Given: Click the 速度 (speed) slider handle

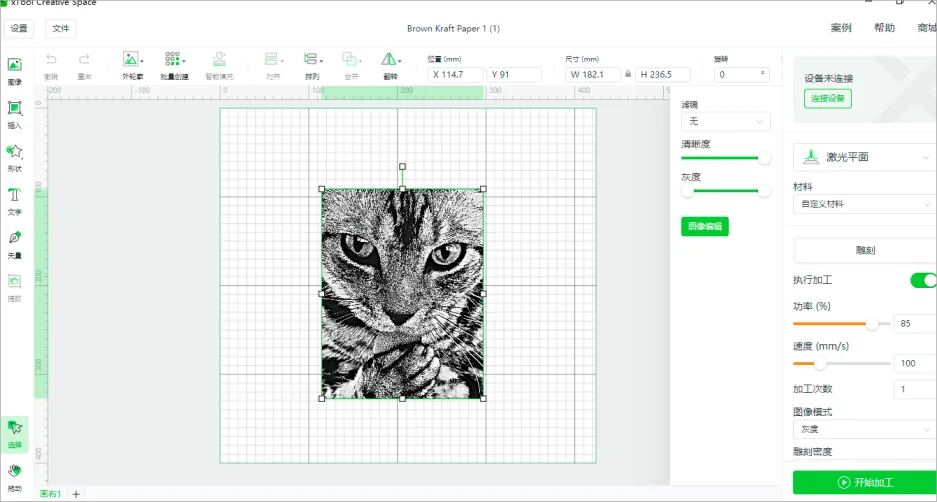Looking at the screenshot, I should click(x=820, y=363).
